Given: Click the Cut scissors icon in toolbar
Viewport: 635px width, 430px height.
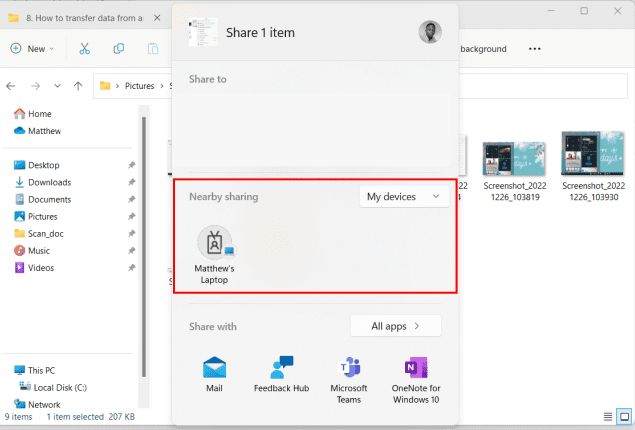Looking at the screenshot, I should tap(84, 48).
